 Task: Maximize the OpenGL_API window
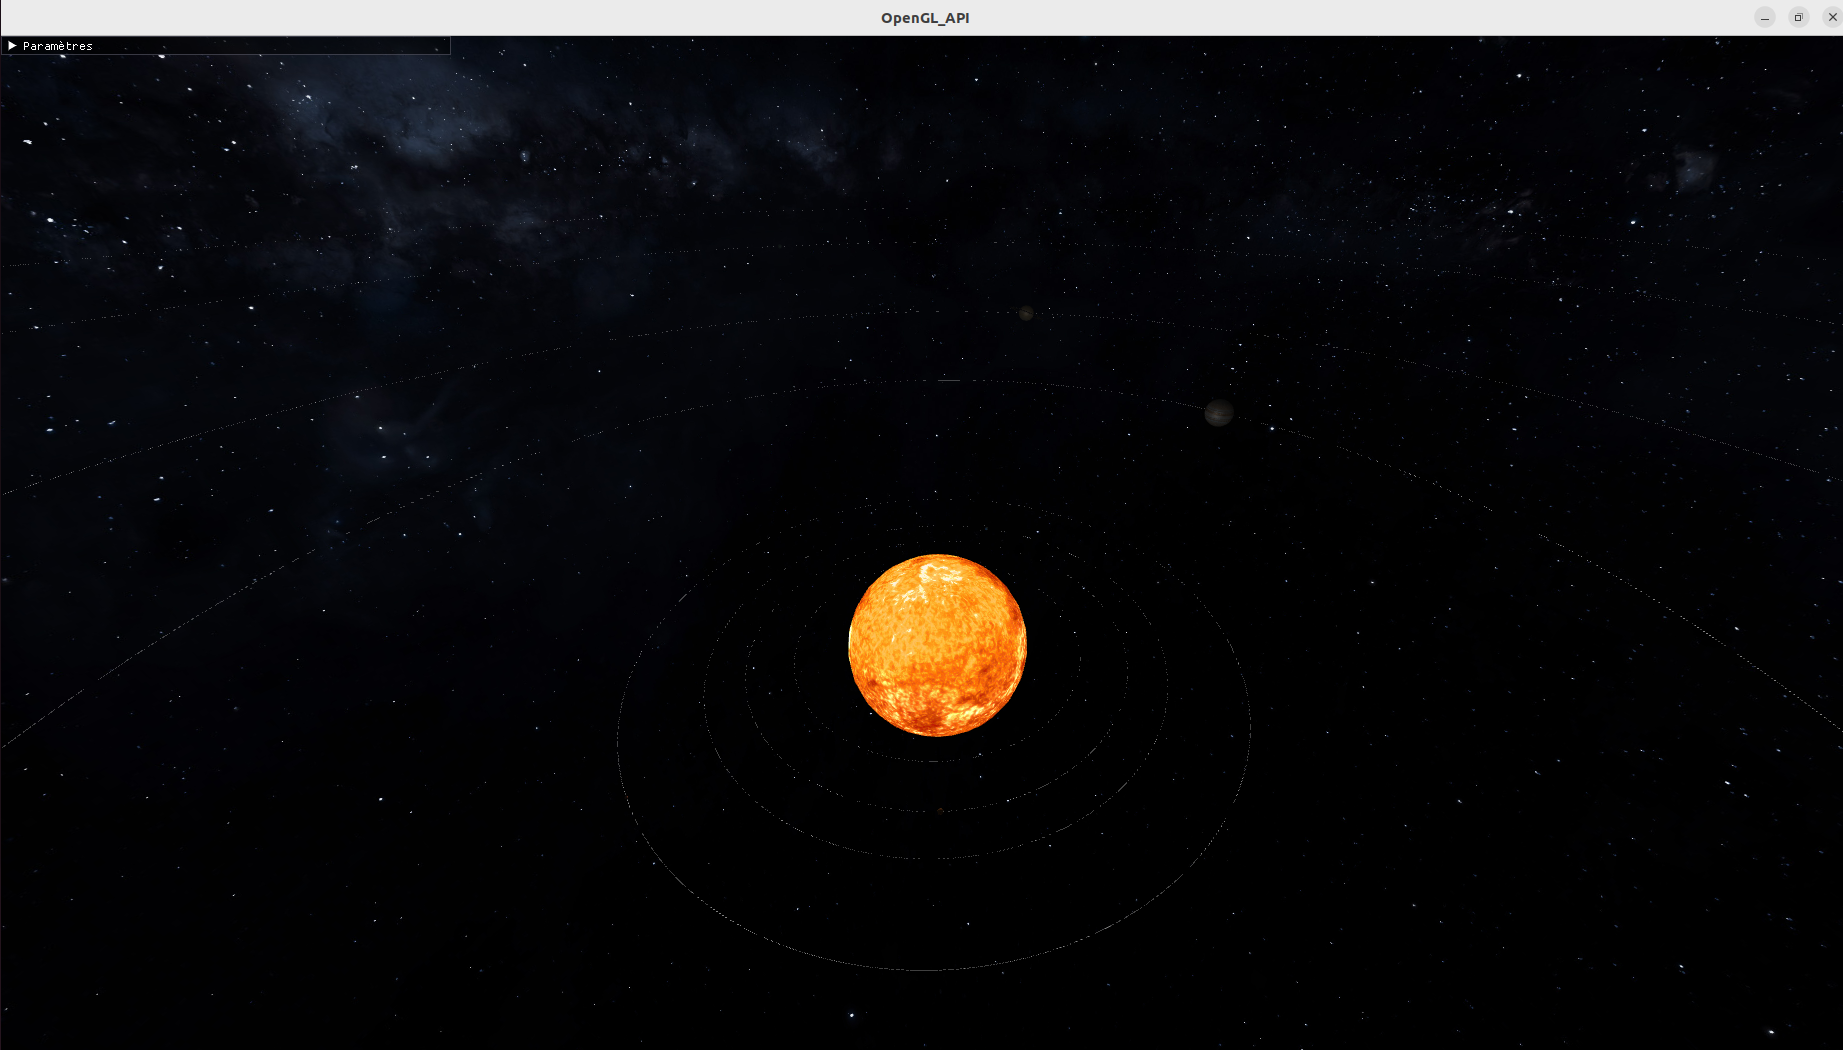[1798, 18]
